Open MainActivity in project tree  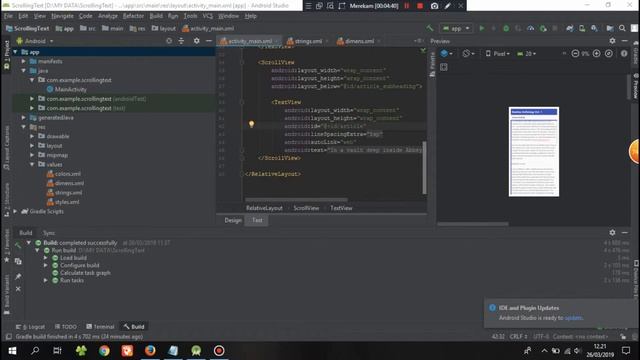pos(67,89)
